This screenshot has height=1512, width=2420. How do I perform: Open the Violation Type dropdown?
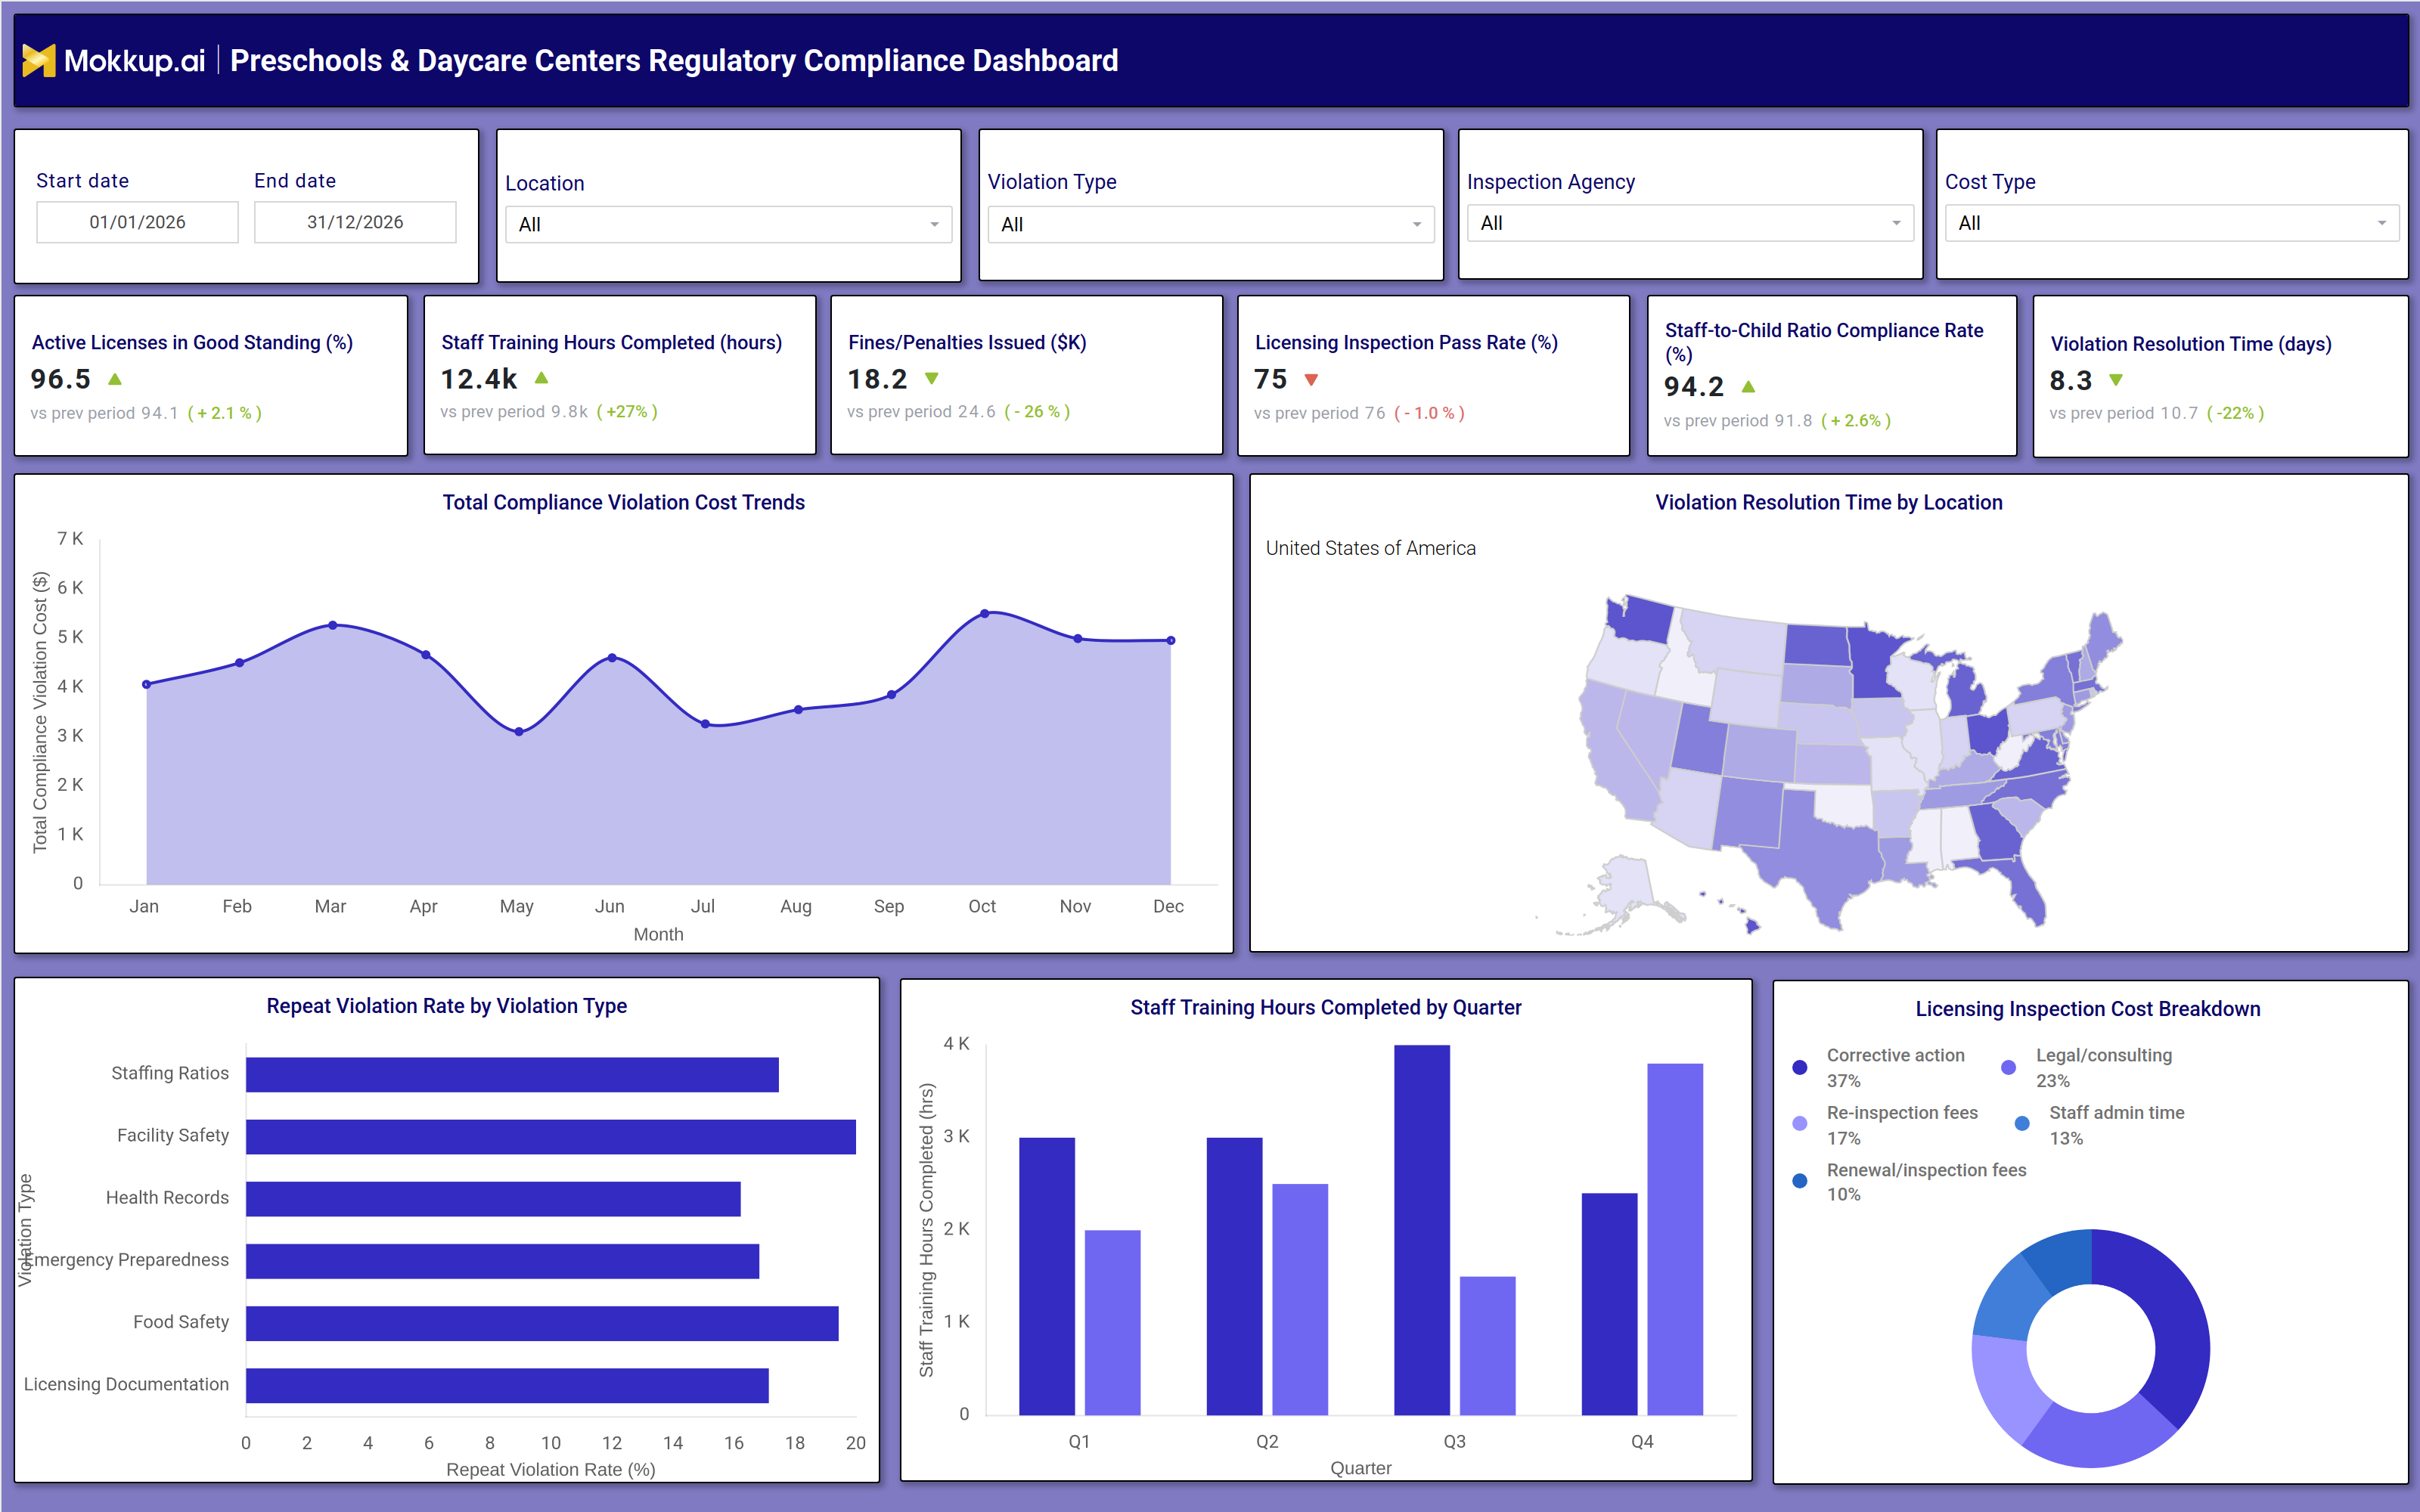tap(1210, 224)
